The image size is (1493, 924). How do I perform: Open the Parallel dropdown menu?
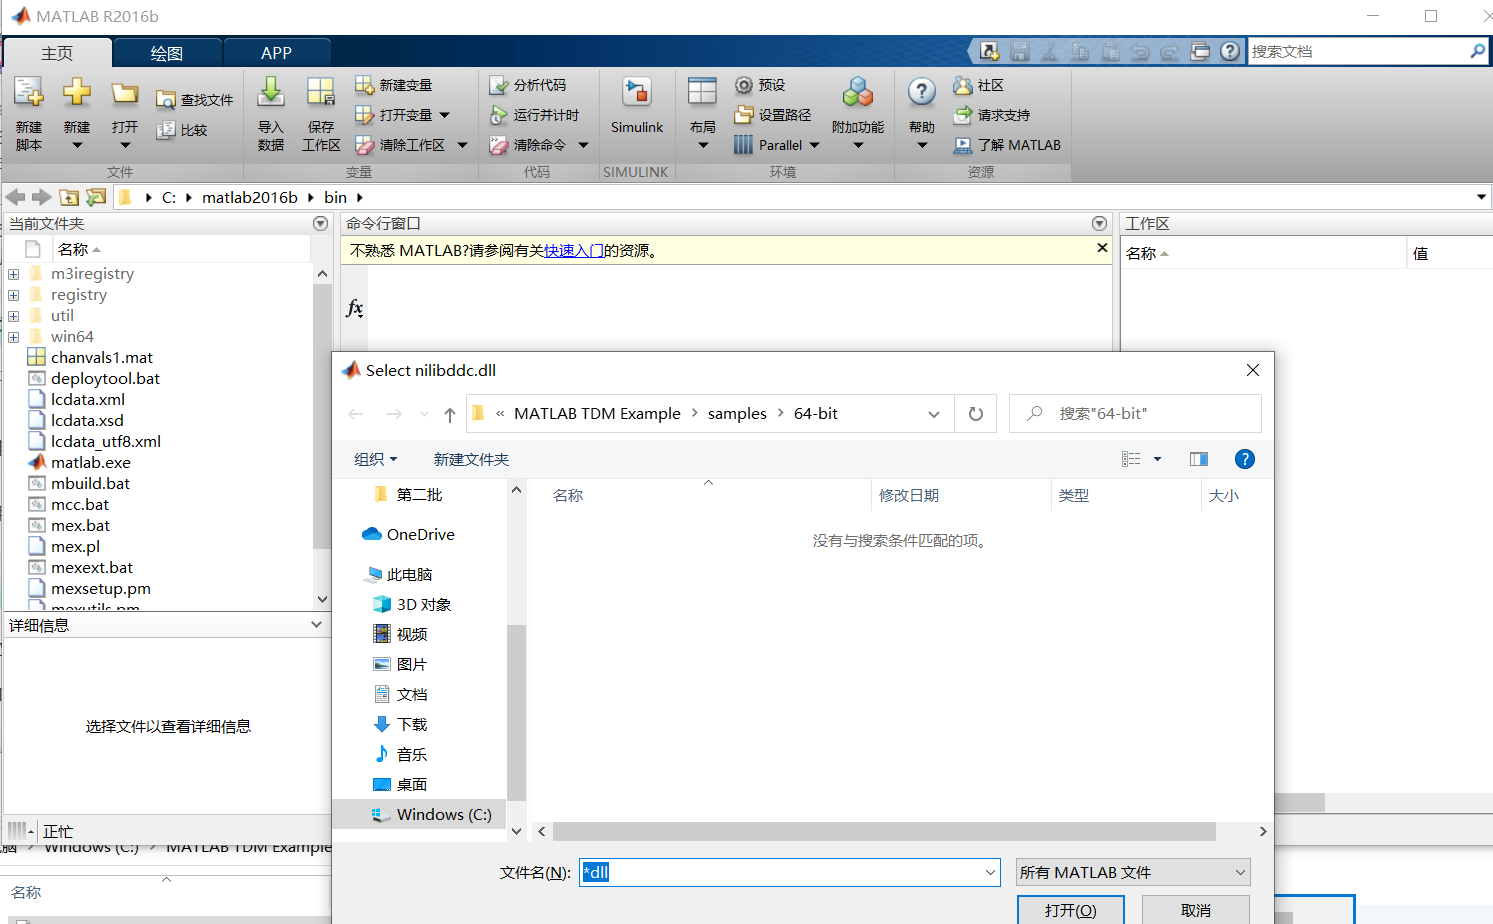pyautogui.click(x=815, y=145)
